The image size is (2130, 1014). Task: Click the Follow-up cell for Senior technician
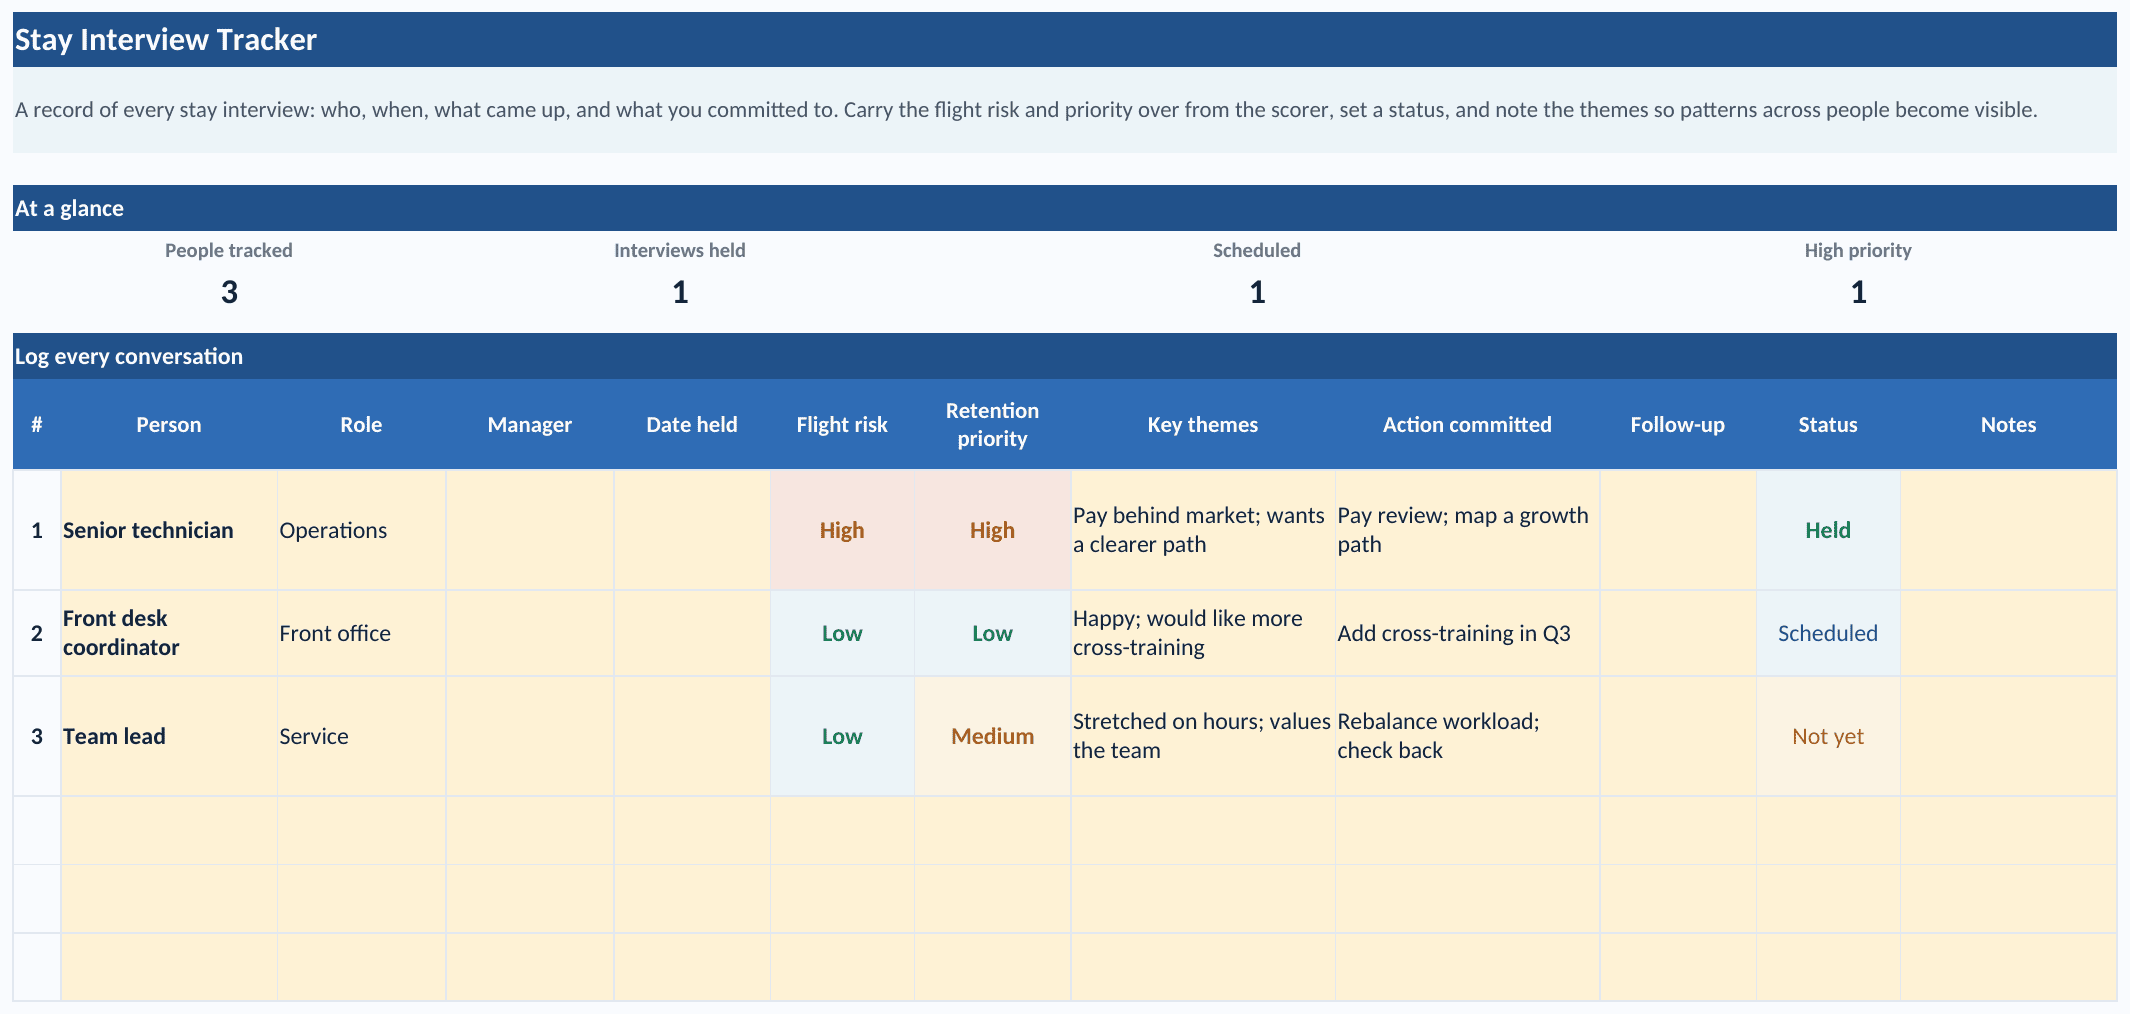click(x=1678, y=530)
